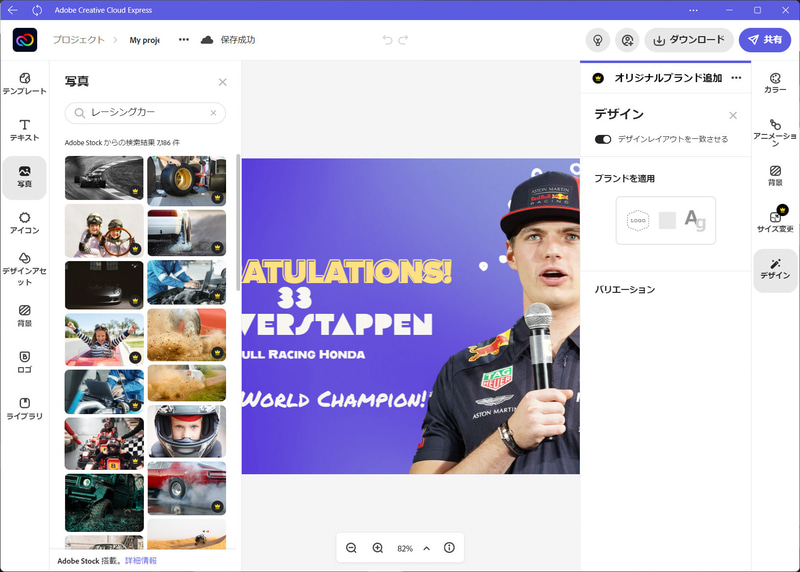Open title bar three-dot menu
This screenshot has height=572, width=800.
693,10
